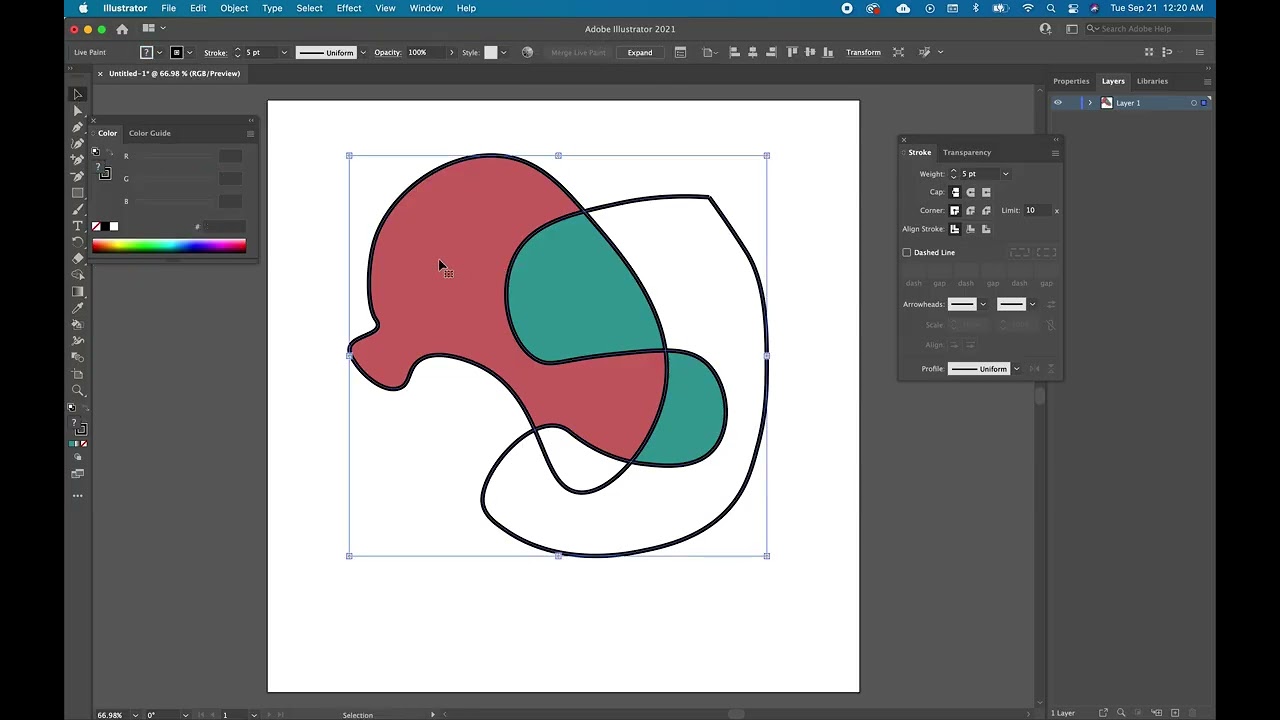The height and width of the screenshot is (720, 1280).
Task: Toggle visibility eye of Layer 1
Action: coord(1058,103)
